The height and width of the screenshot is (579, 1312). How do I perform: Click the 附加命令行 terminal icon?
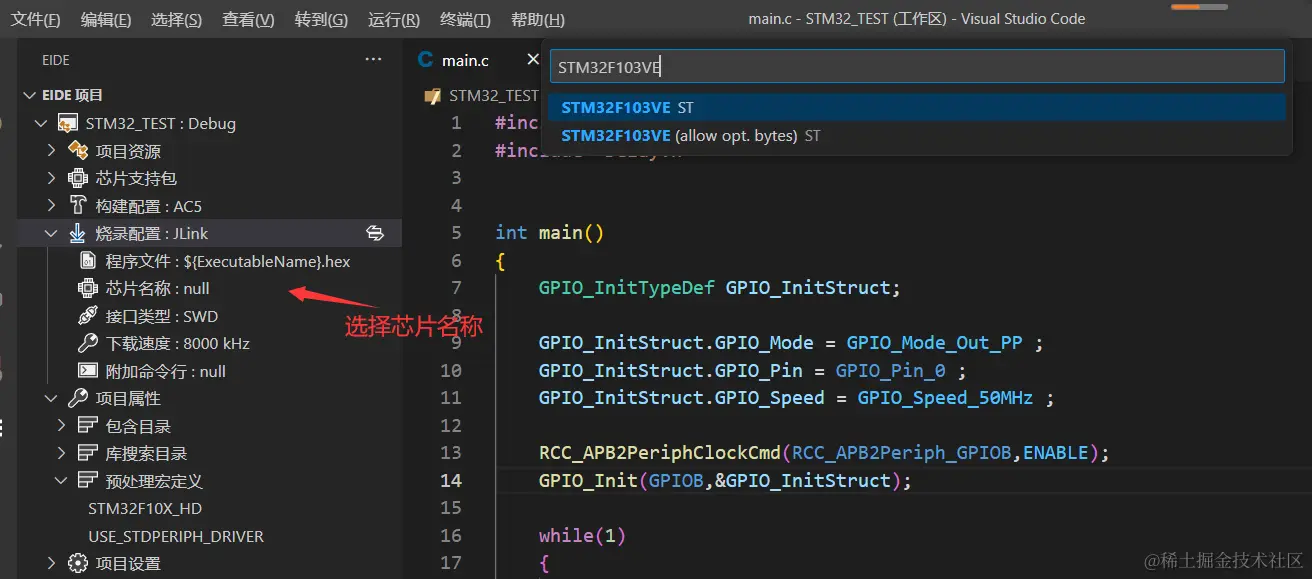click(88, 371)
